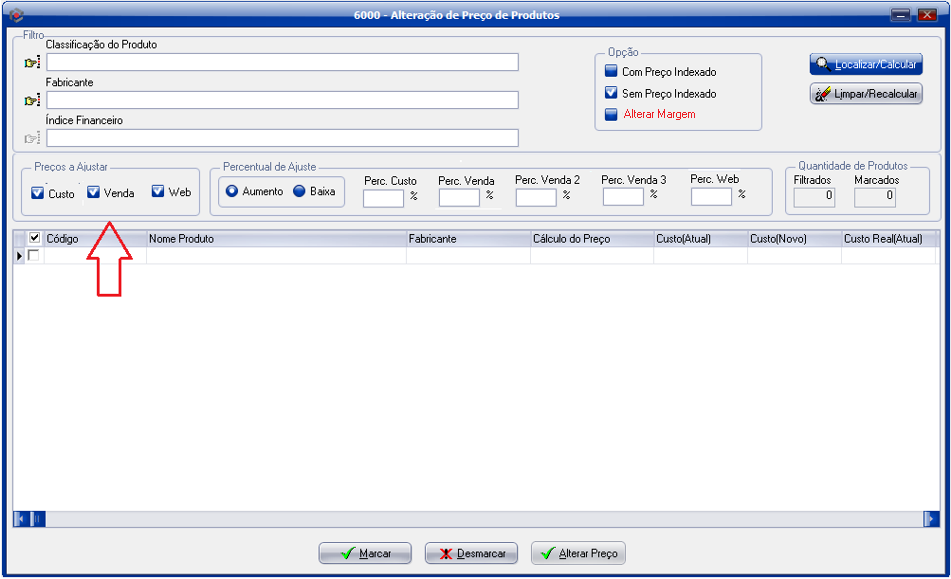Image resolution: width=951 pixels, height=579 pixels.
Task: Click the Alterar Preço button
Action: pos(578,553)
